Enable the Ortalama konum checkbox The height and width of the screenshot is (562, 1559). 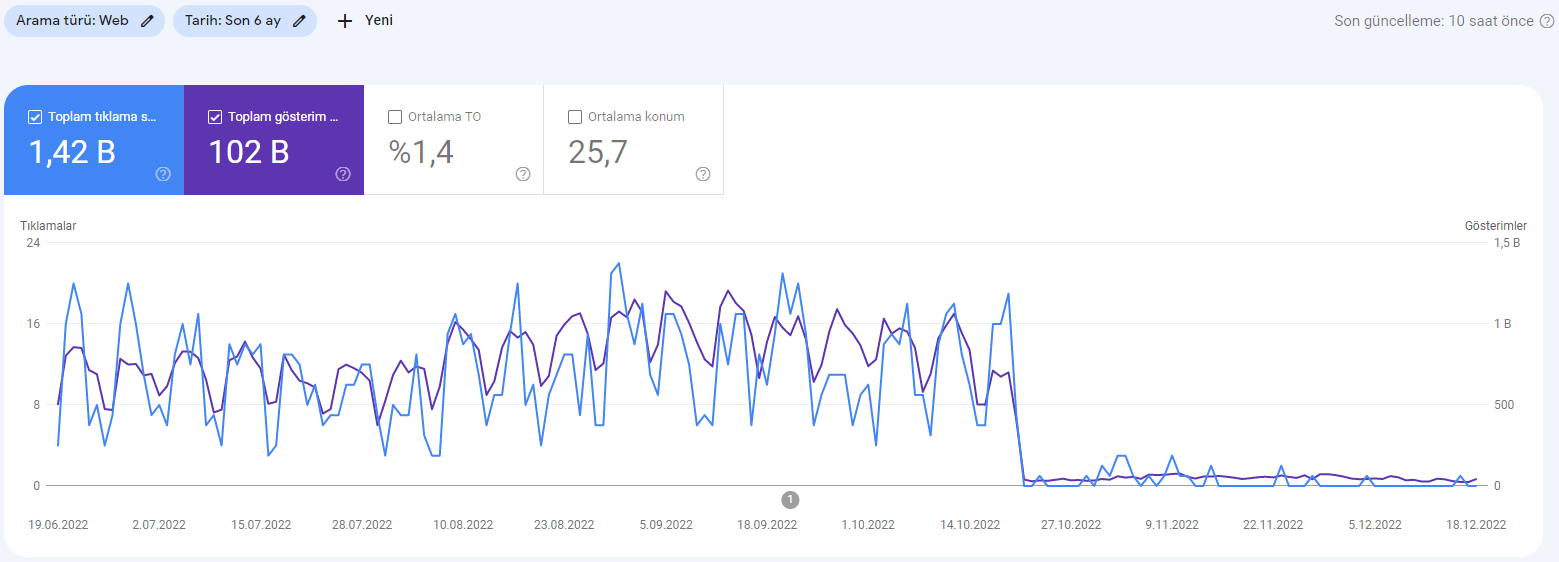[575, 117]
